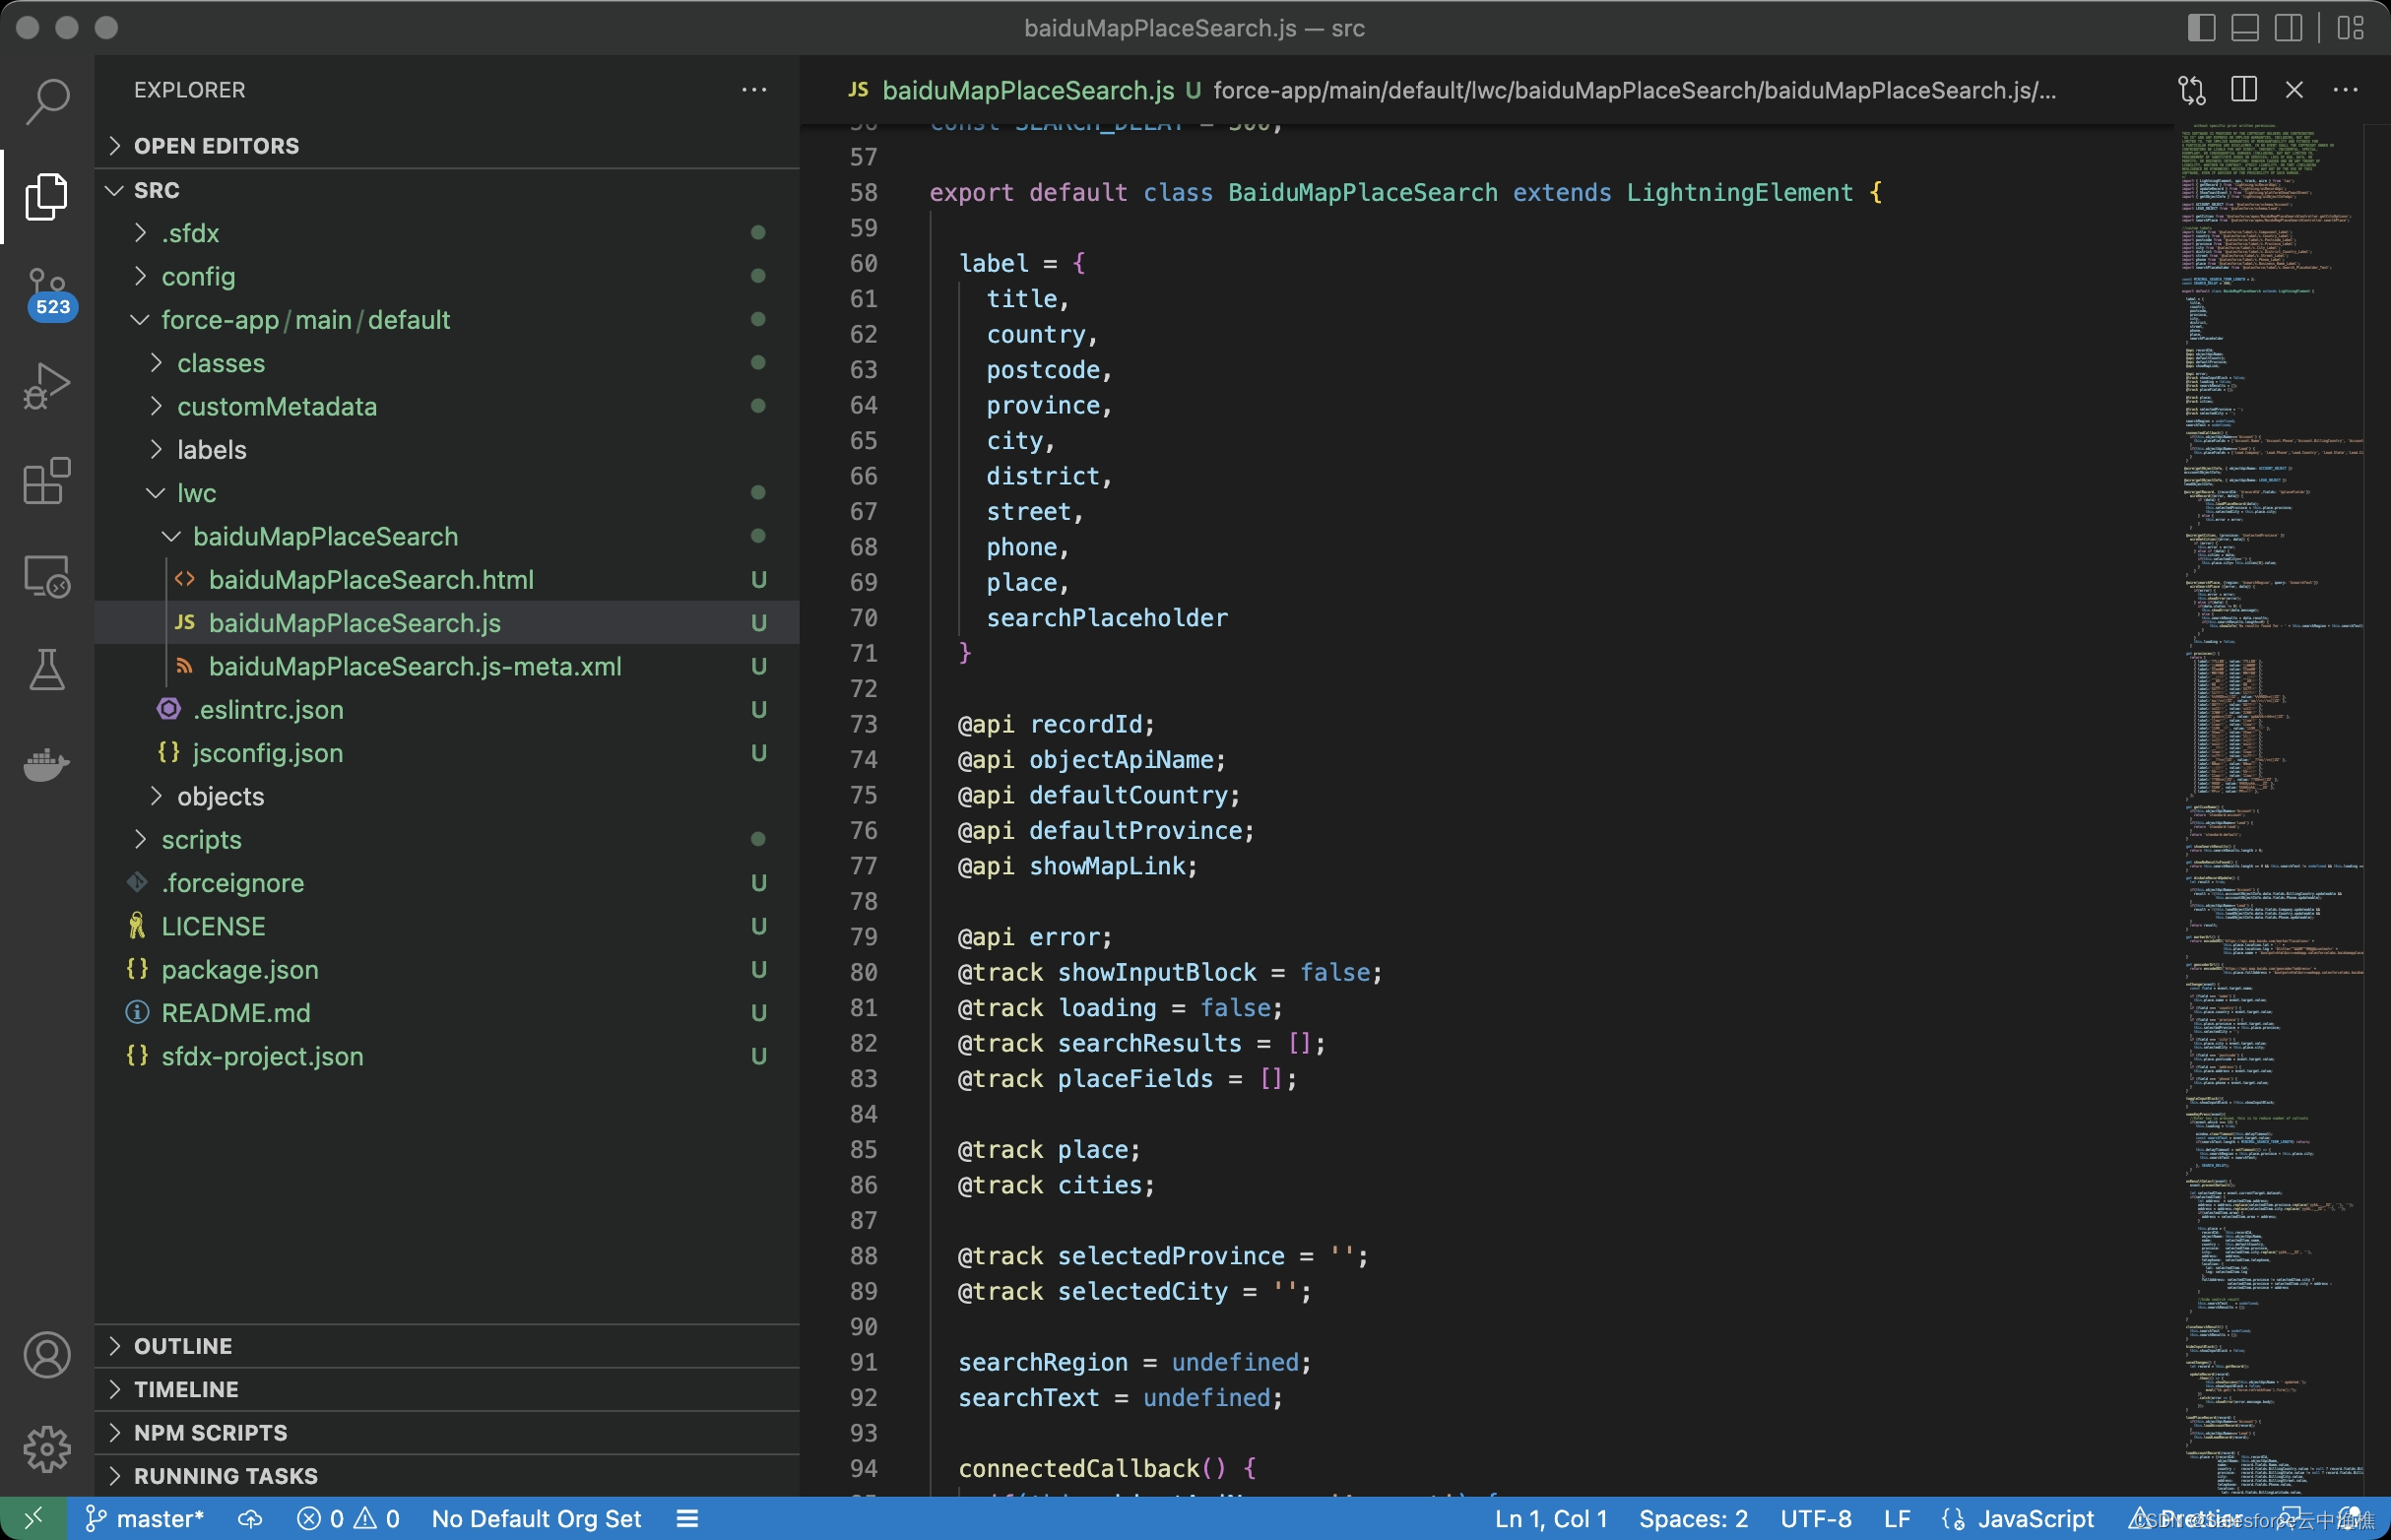Click No Default Org Set status item
The width and height of the screenshot is (2391, 1540).
pyautogui.click(x=536, y=1518)
